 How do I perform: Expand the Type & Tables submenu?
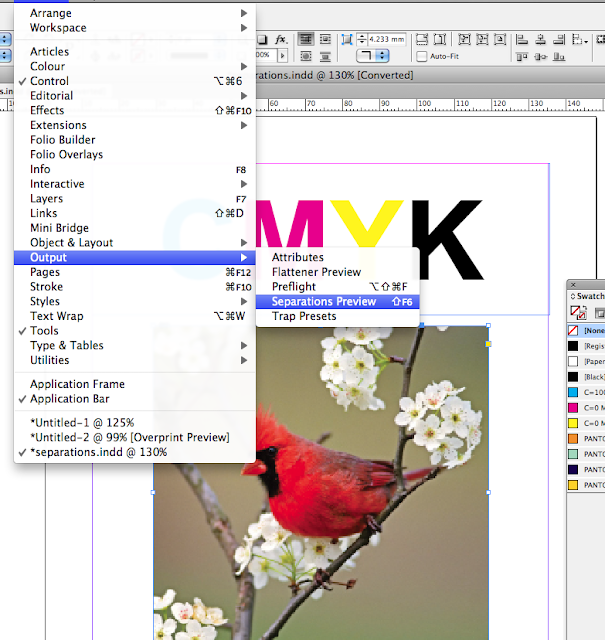click(x=135, y=345)
